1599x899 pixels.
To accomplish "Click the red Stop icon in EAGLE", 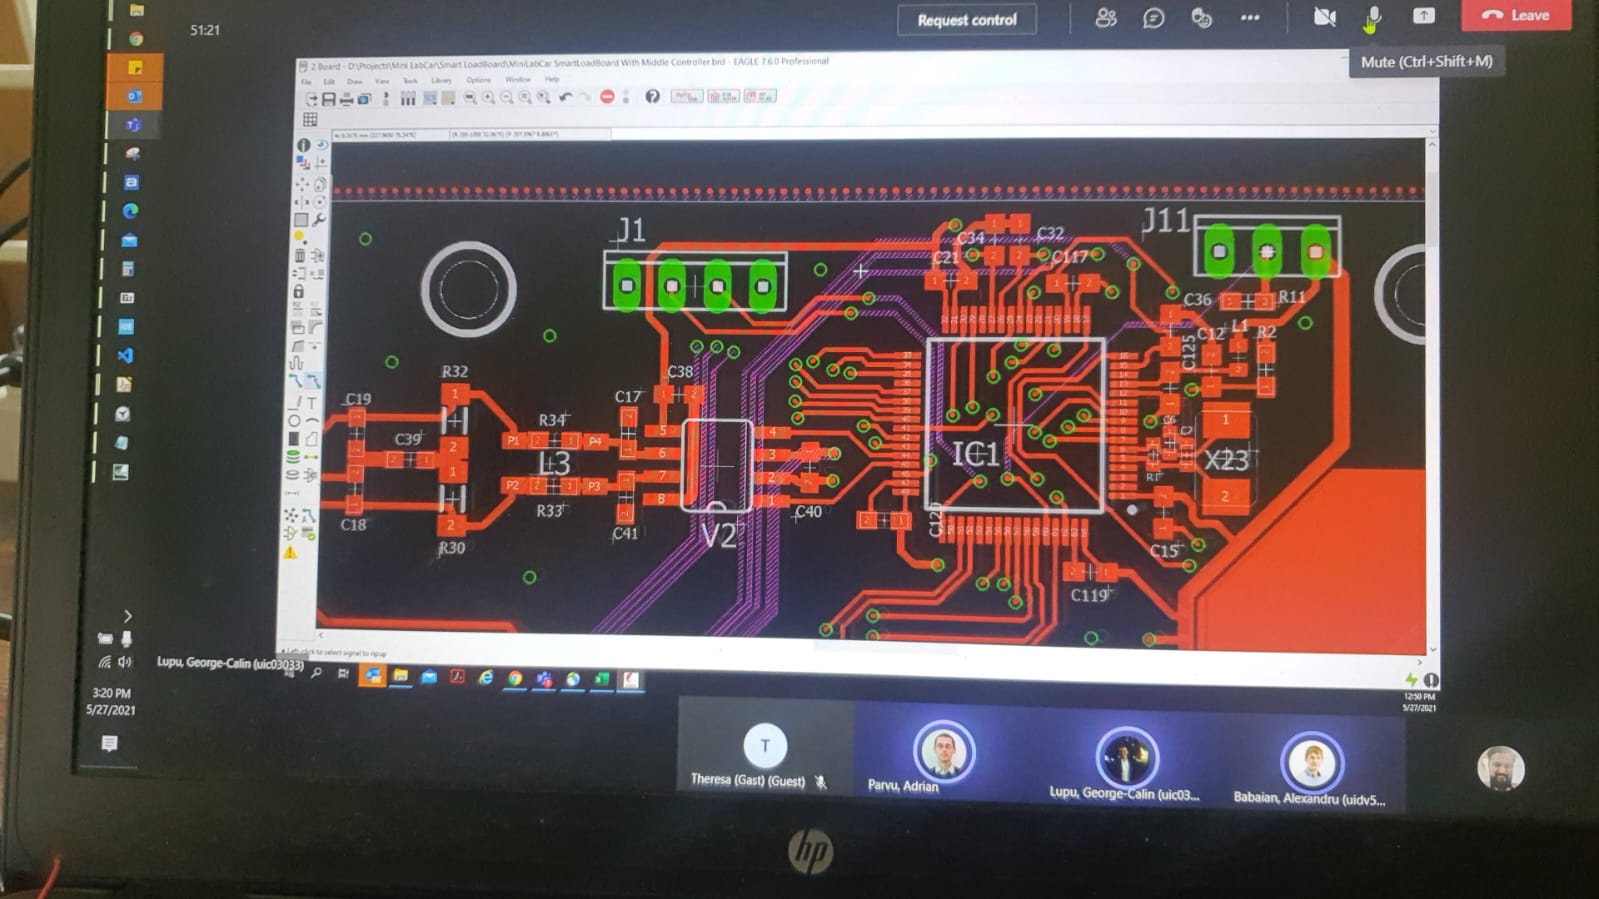I will pyautogui.click(x=607, y=97).
